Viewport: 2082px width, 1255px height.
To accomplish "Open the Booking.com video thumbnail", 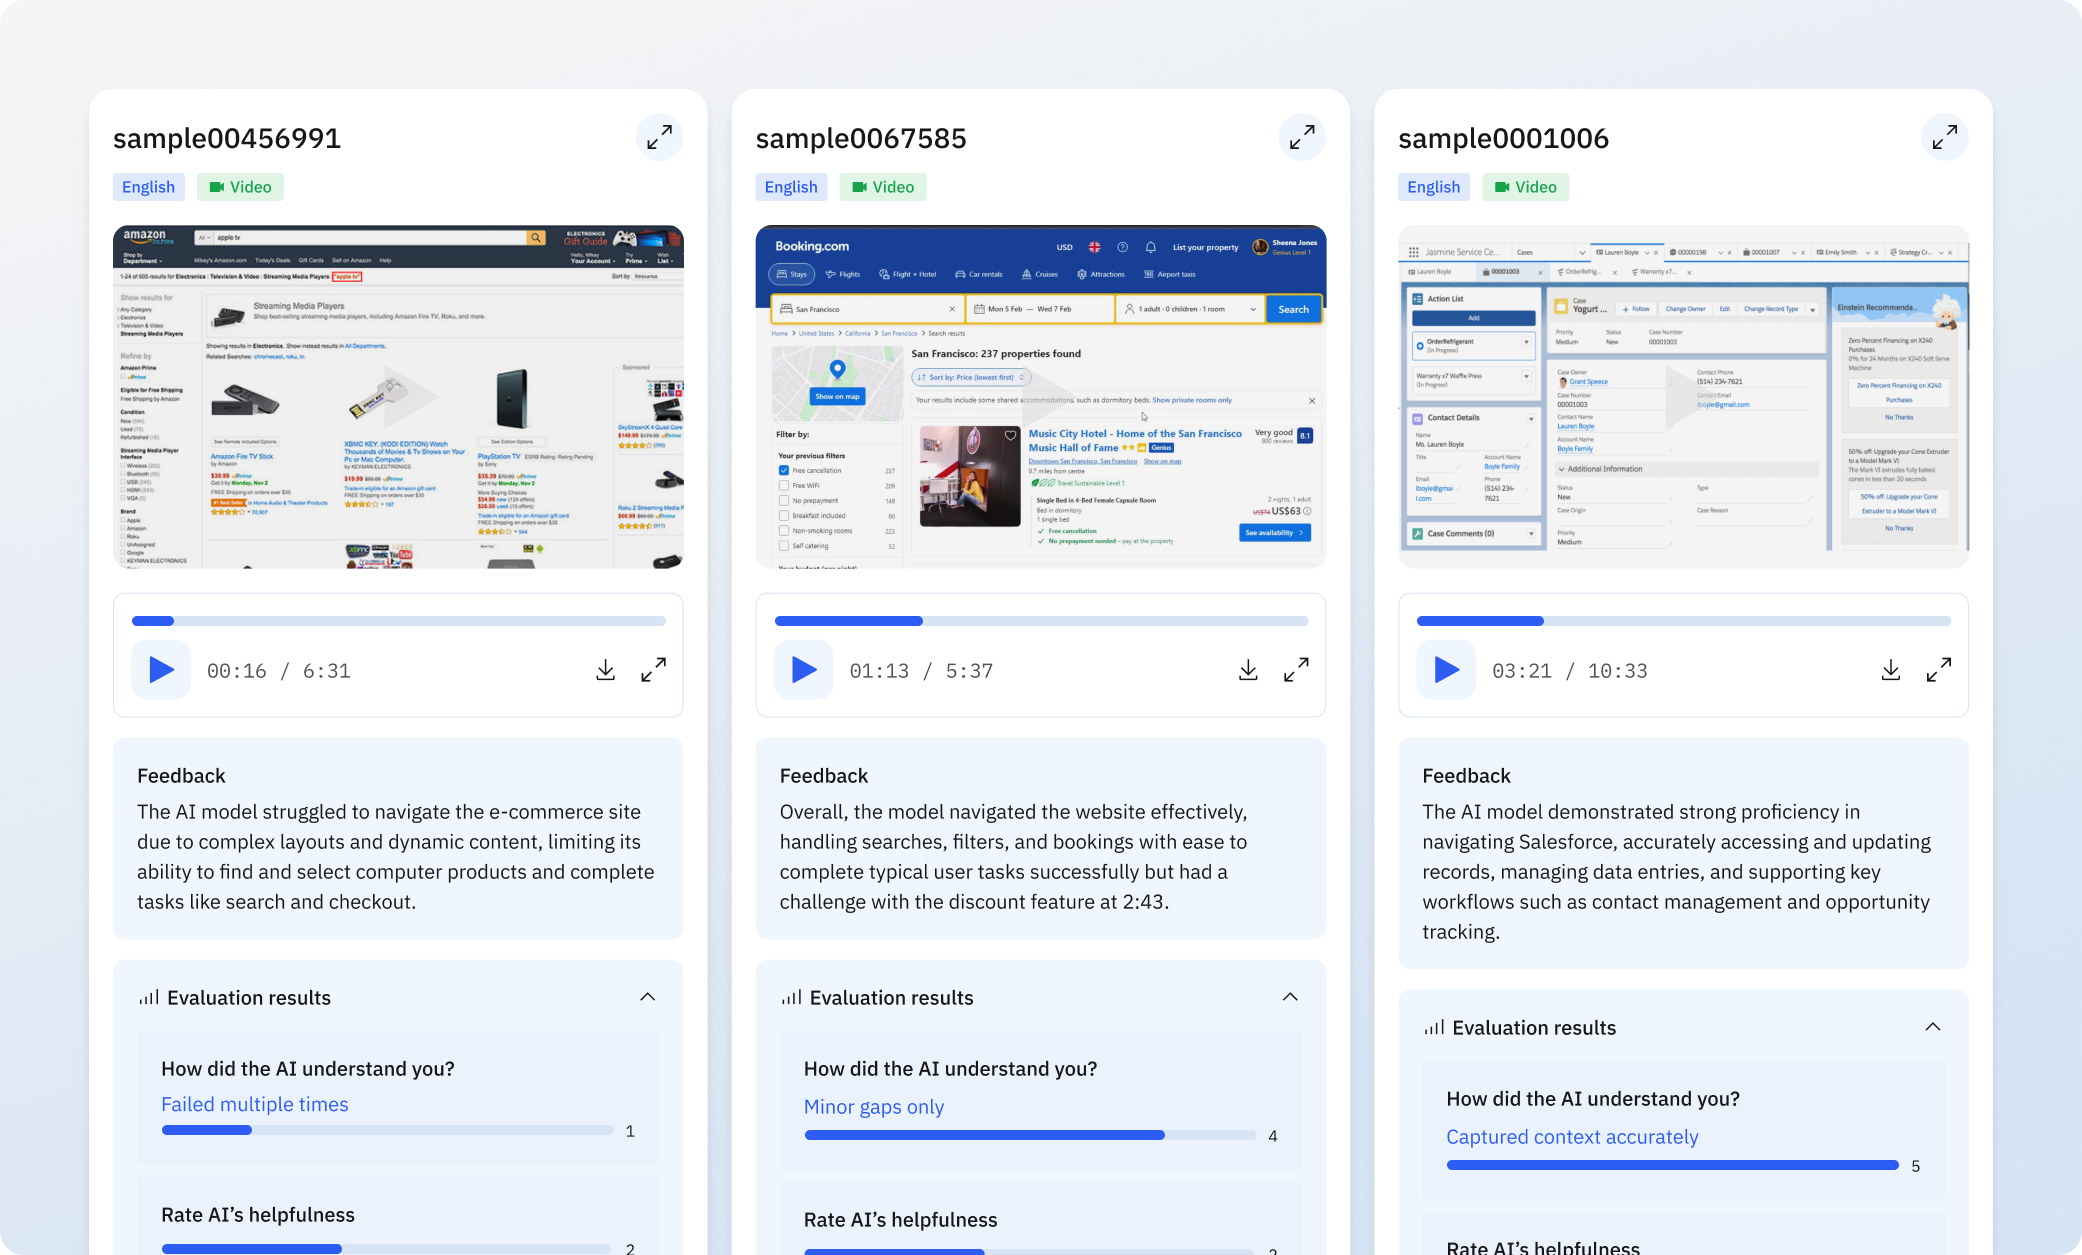I will (1040, 397).
